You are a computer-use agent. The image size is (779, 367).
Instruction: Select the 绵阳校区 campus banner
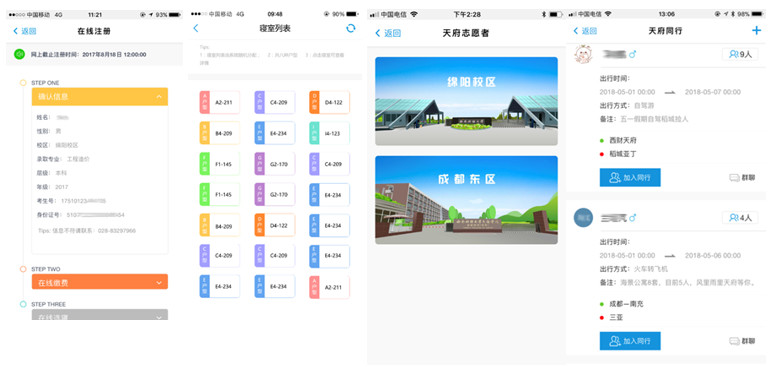[x=467, y=101]
